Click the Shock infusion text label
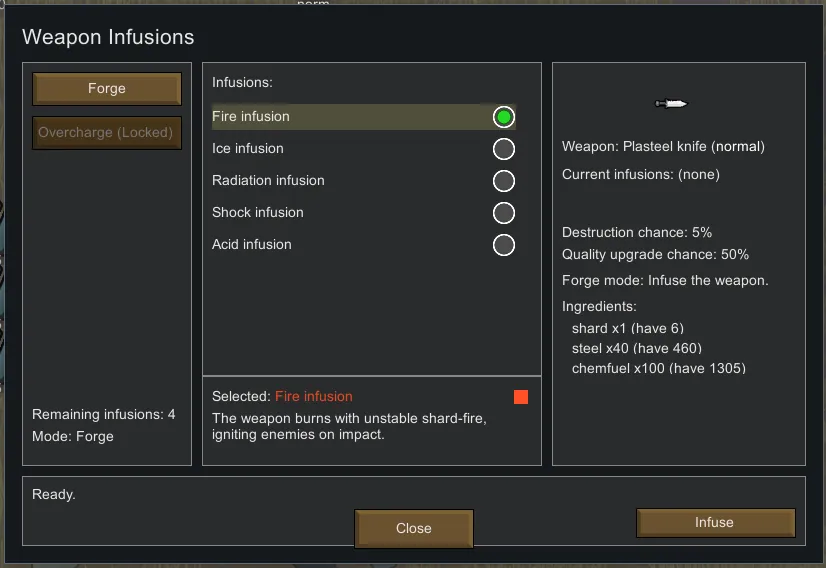This screenshot has height=568, width=826. 258,213
